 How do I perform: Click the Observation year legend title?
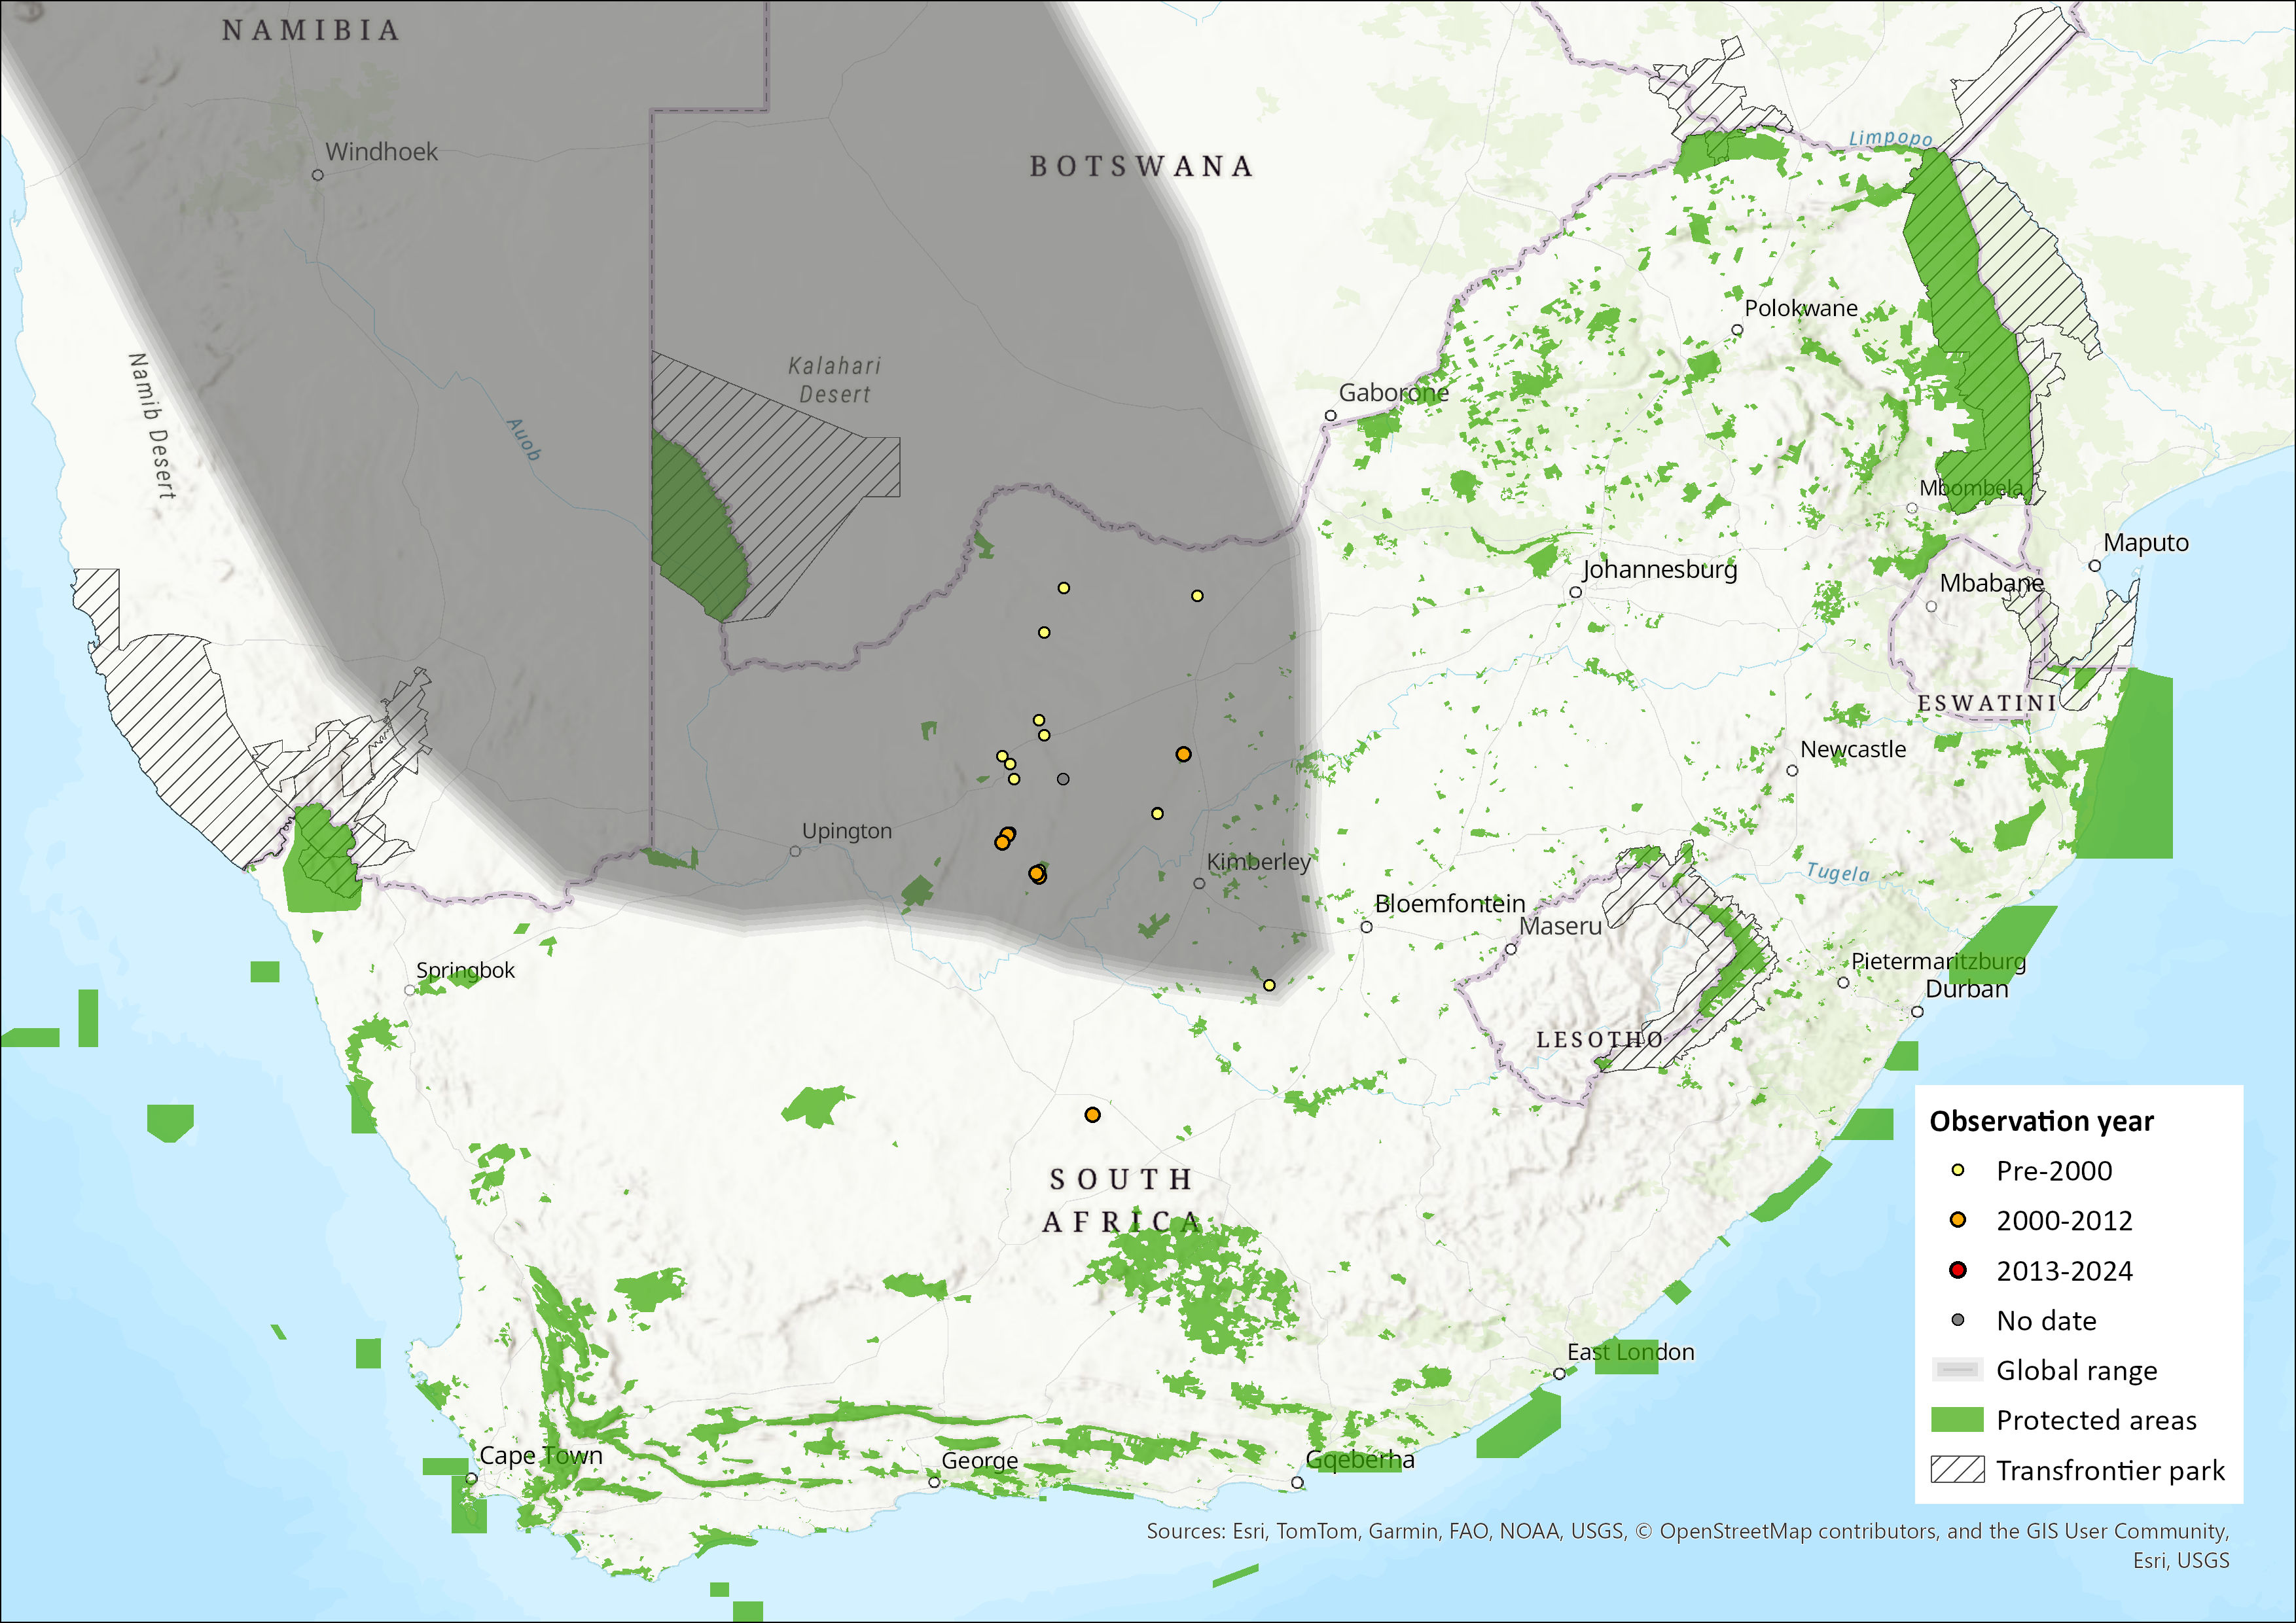(x=2041, y=1121)
